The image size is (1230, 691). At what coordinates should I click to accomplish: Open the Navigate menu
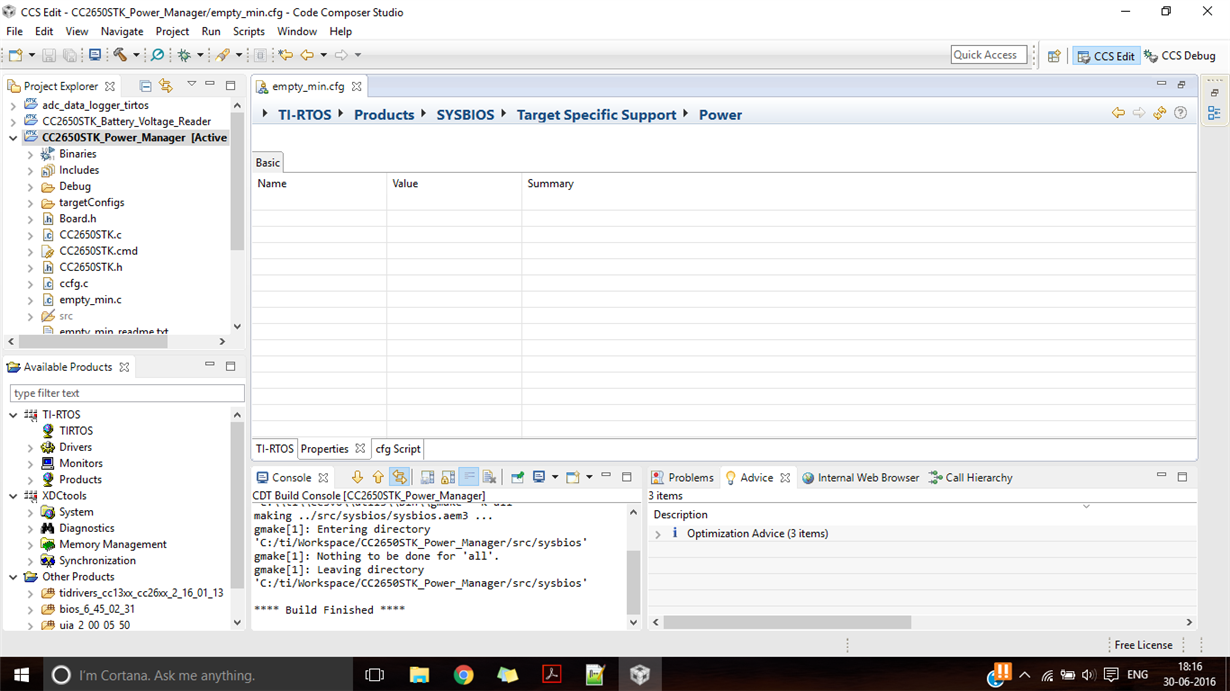click(x=122, y=31)
